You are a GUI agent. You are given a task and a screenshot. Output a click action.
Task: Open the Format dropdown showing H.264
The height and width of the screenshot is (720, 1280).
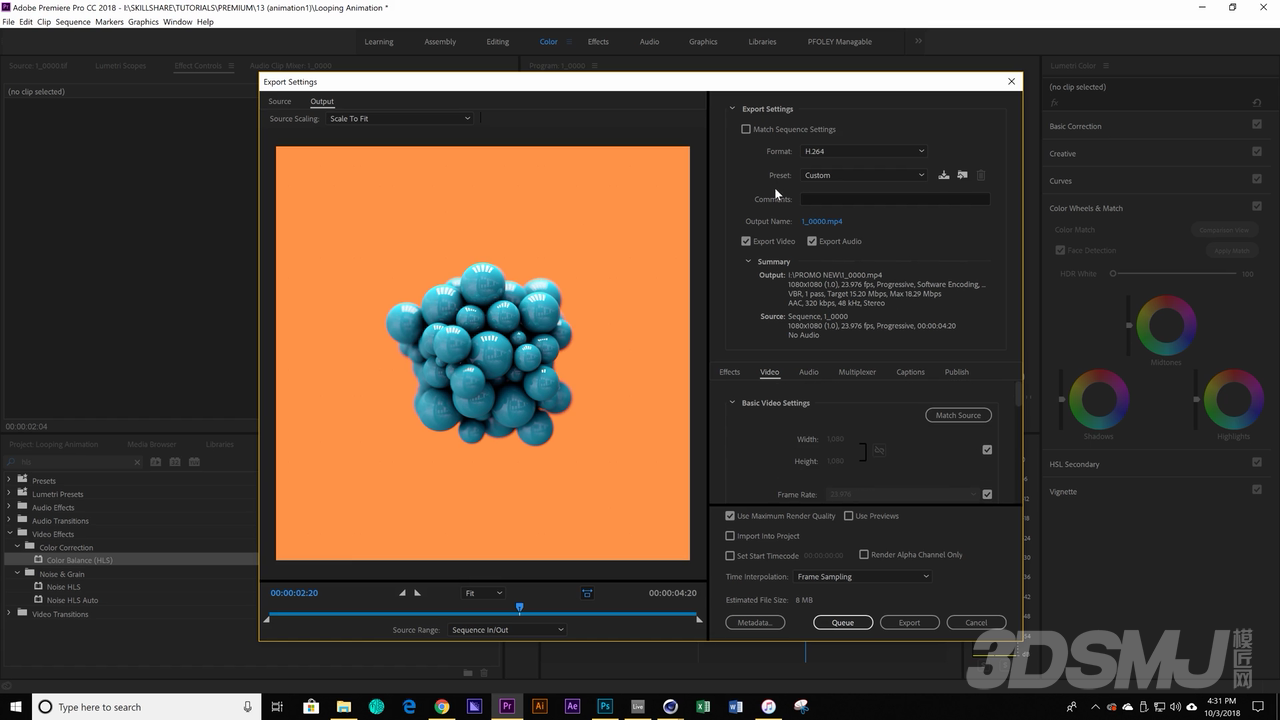coord(864,151)
